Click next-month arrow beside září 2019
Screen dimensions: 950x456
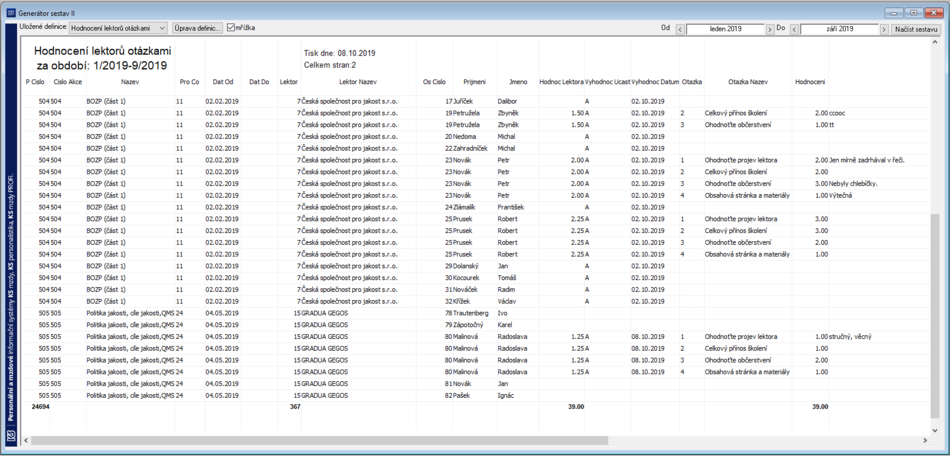point(884,29)
